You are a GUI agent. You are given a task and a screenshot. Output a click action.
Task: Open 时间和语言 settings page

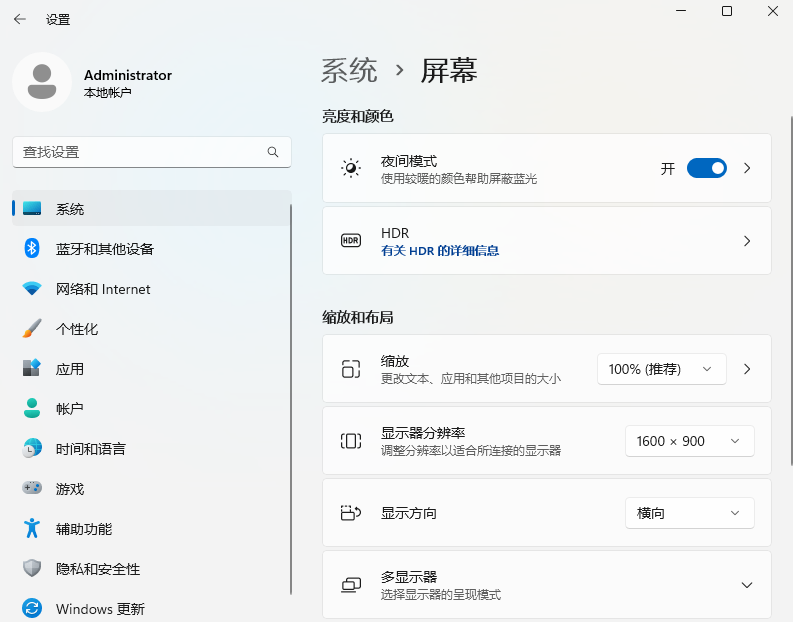point(91,449)
